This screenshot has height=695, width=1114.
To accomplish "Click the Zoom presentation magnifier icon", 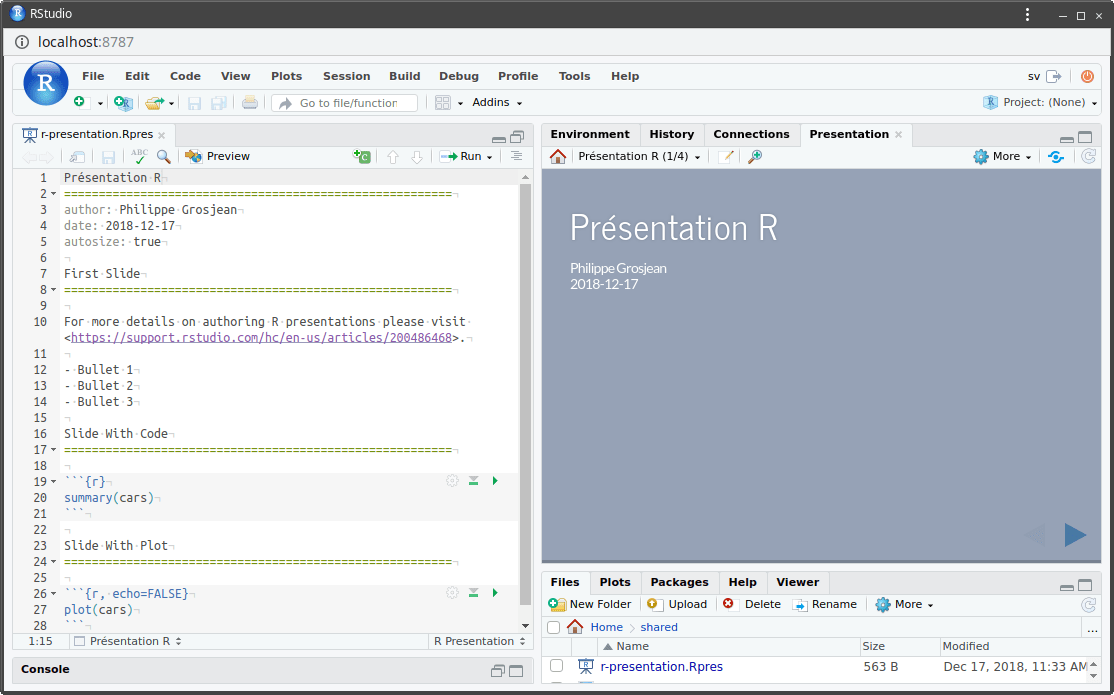I will (755, 156).
